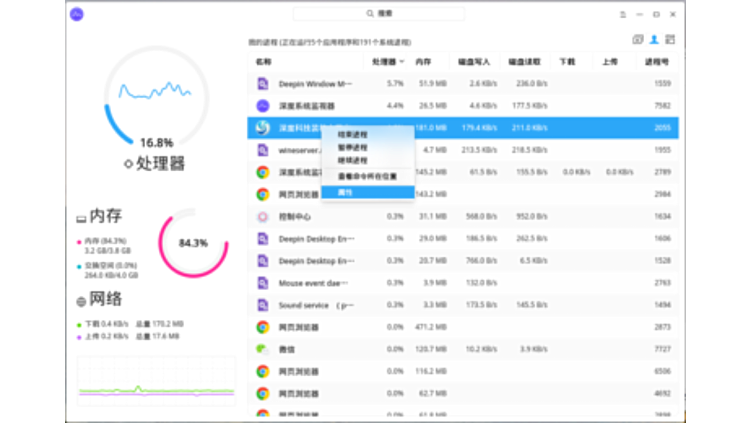The image size is (752, 423).
Task: Click the System Monitor app logo icon
Action: [77, 14]
